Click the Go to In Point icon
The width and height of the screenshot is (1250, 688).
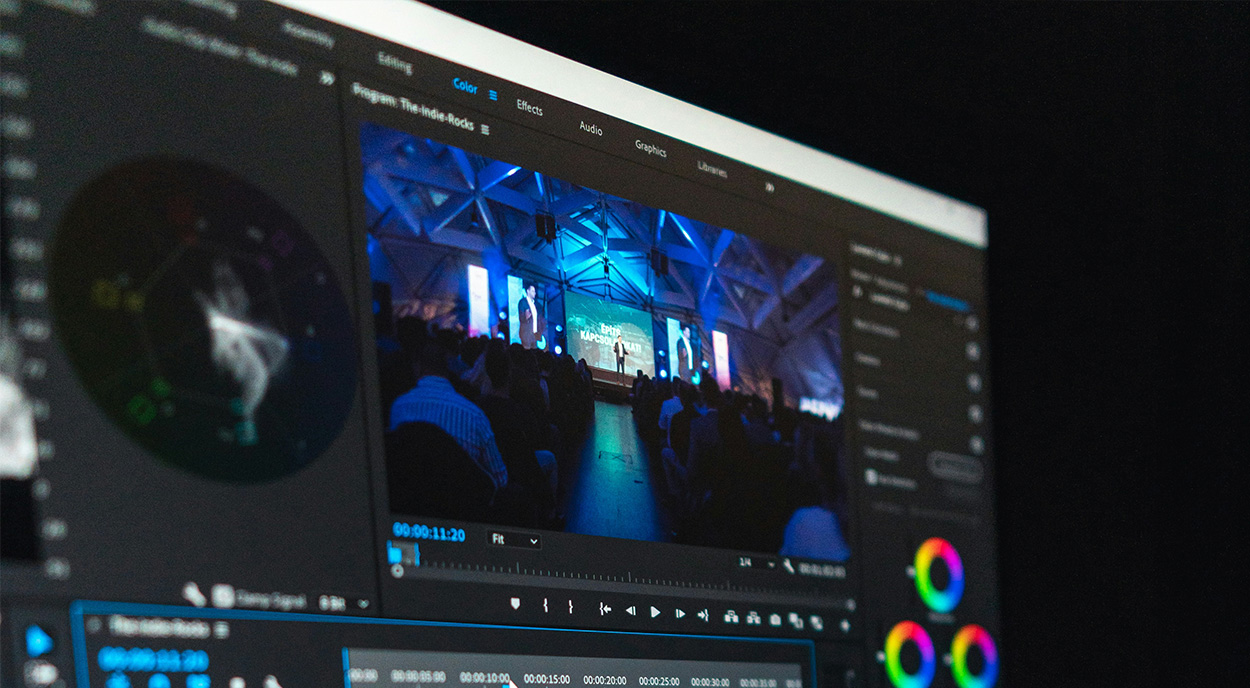(x=603, y=610)
